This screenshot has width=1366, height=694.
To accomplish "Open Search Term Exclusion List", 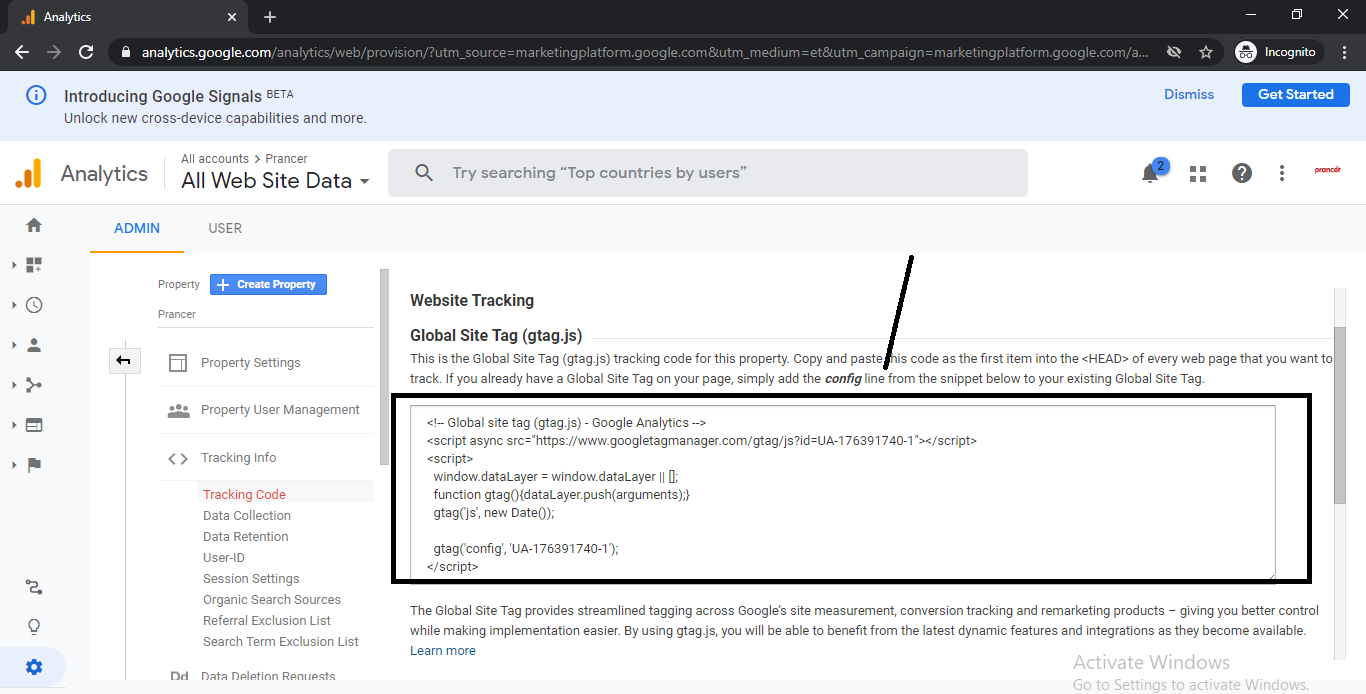I will (281, 642).
